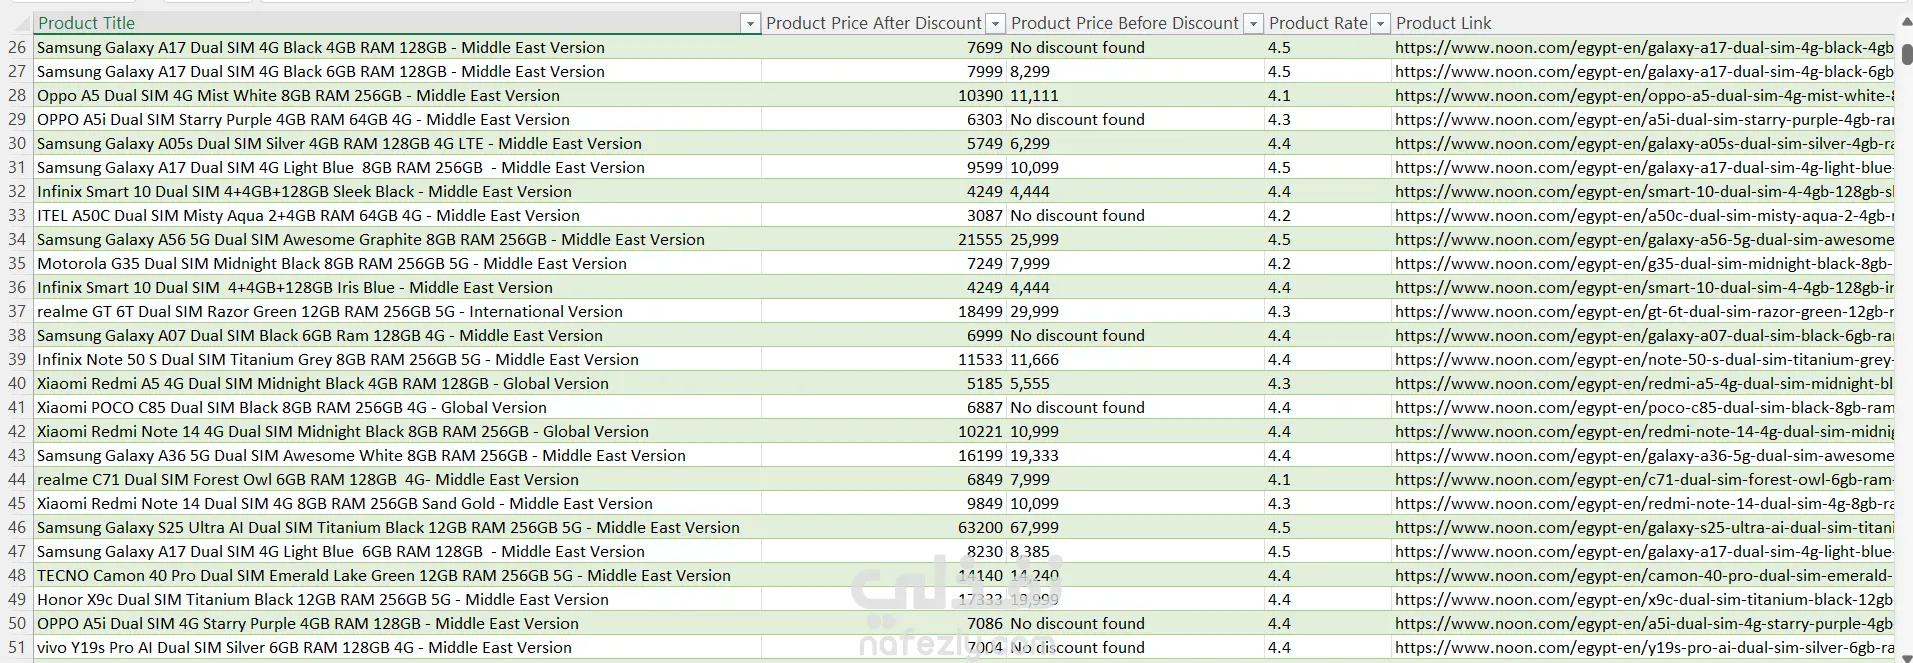This screenshot has width=1913, height=663.
Task: Select discounted price cell 21555
Action: [884, 239]
